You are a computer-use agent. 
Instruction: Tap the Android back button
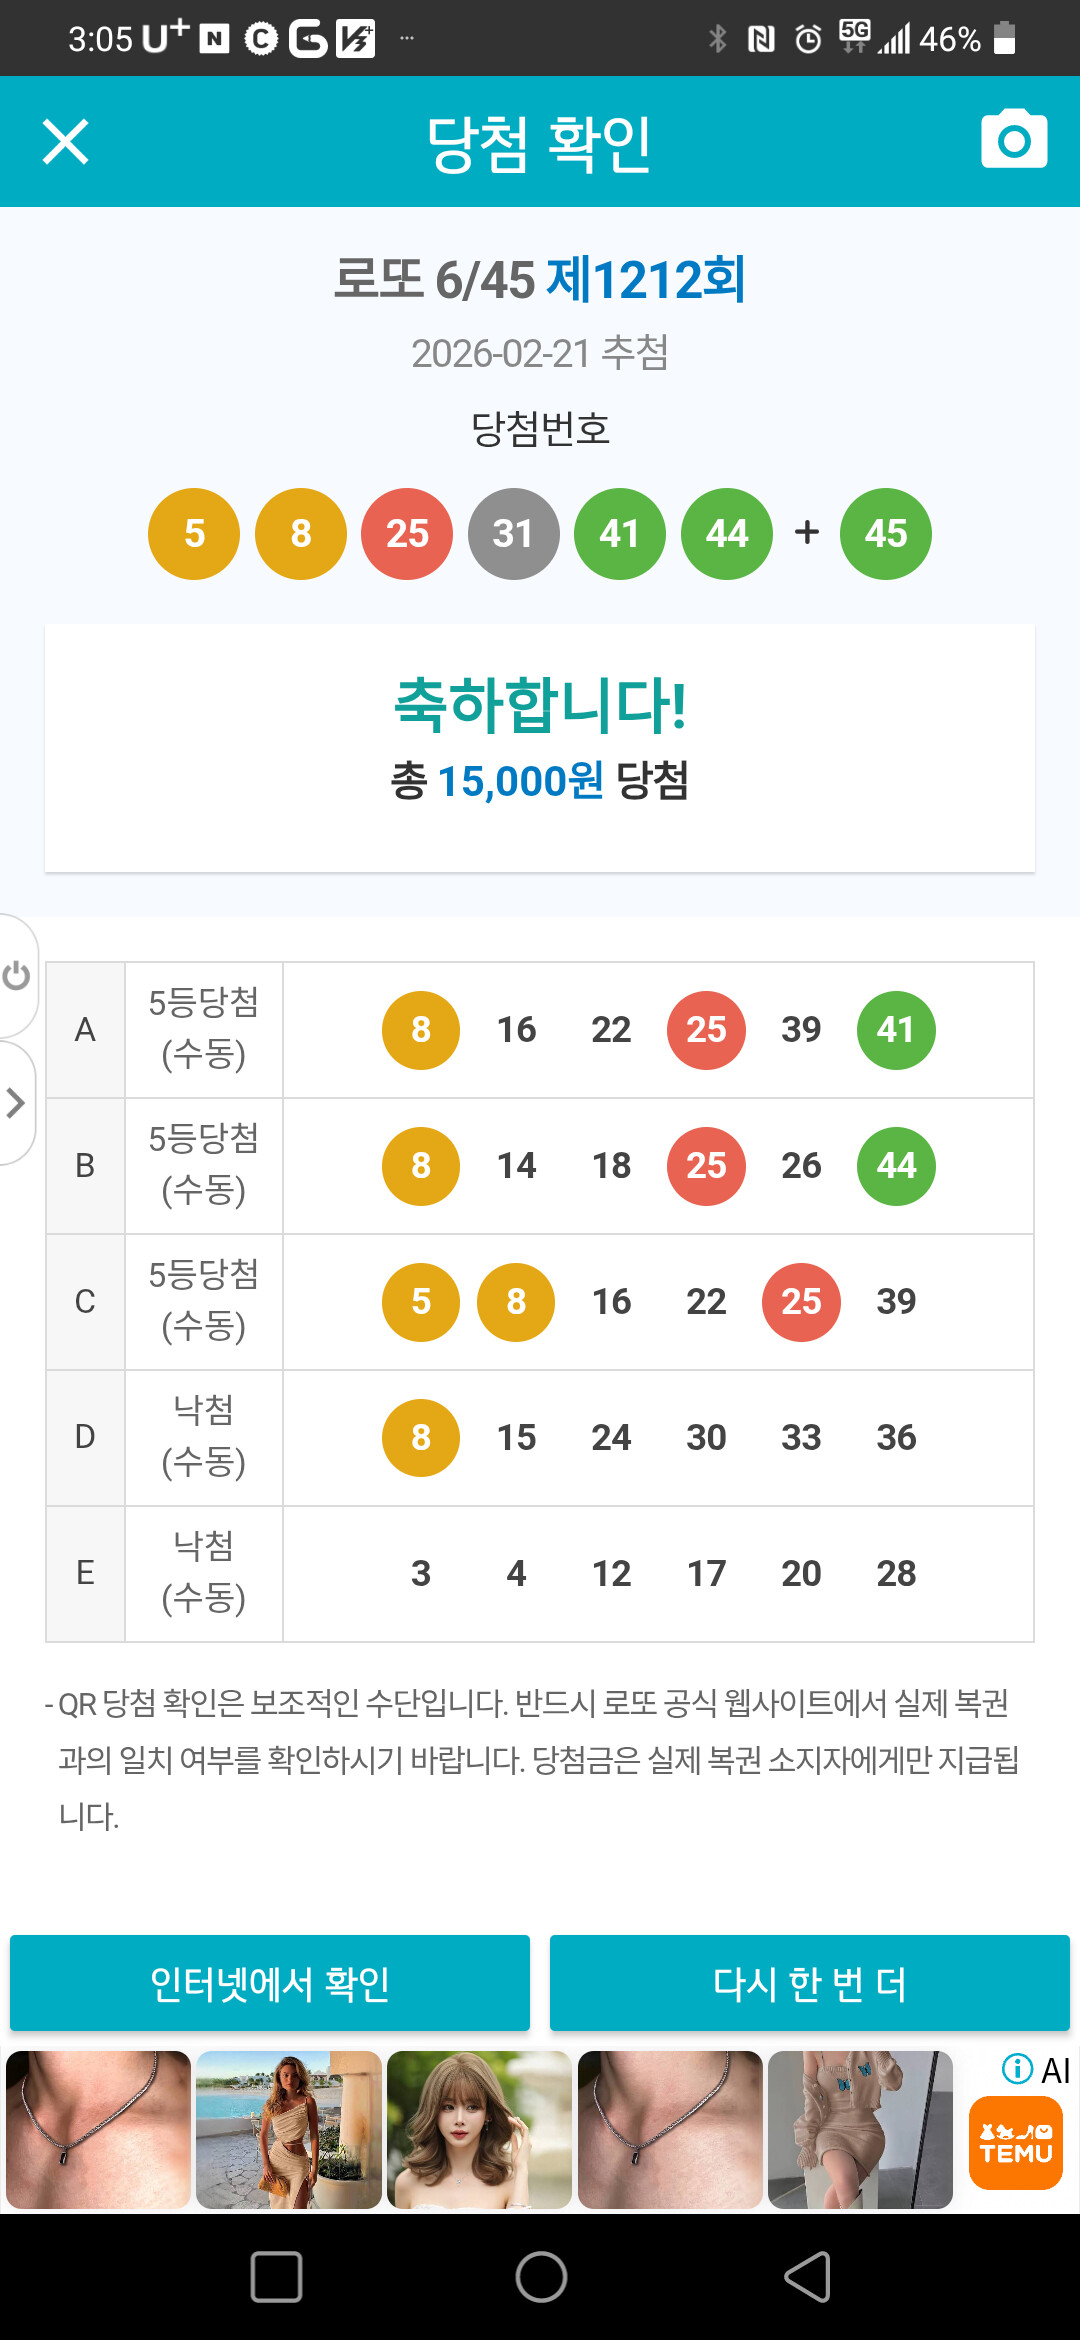pyautogui.click(x=807, y=2277)
